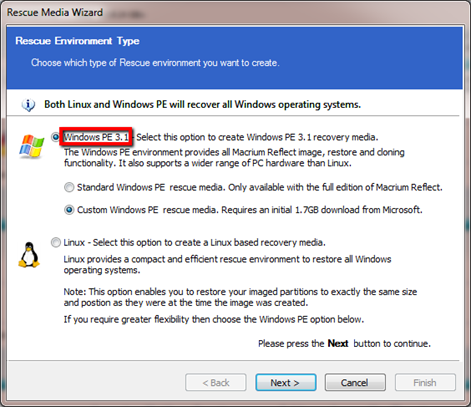Click the disabled < Back button

pos(216,382)
